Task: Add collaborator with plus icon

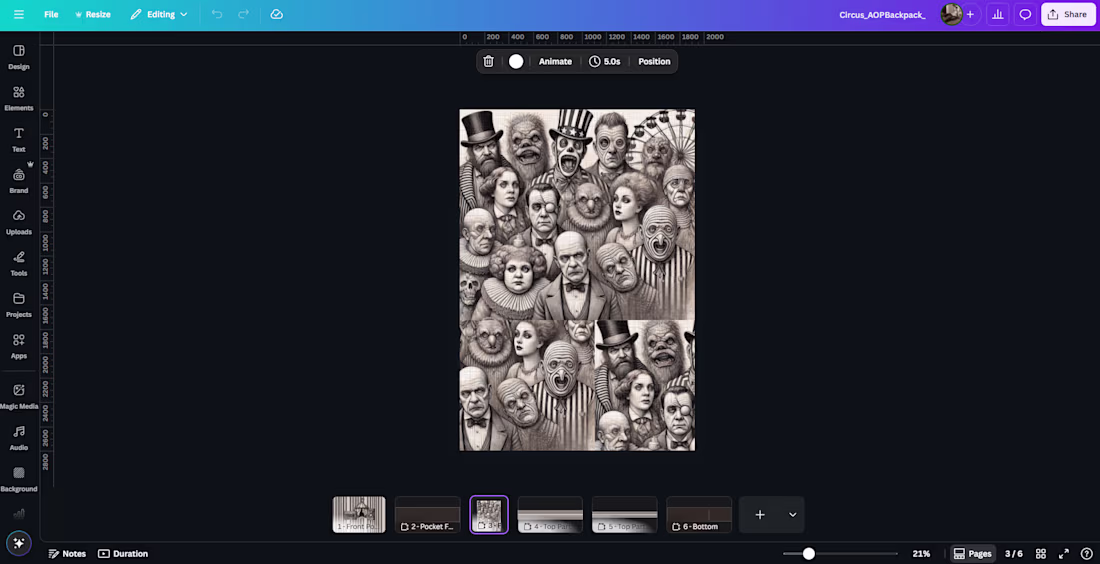Action: pyautogui.click(x=970, y=14)
